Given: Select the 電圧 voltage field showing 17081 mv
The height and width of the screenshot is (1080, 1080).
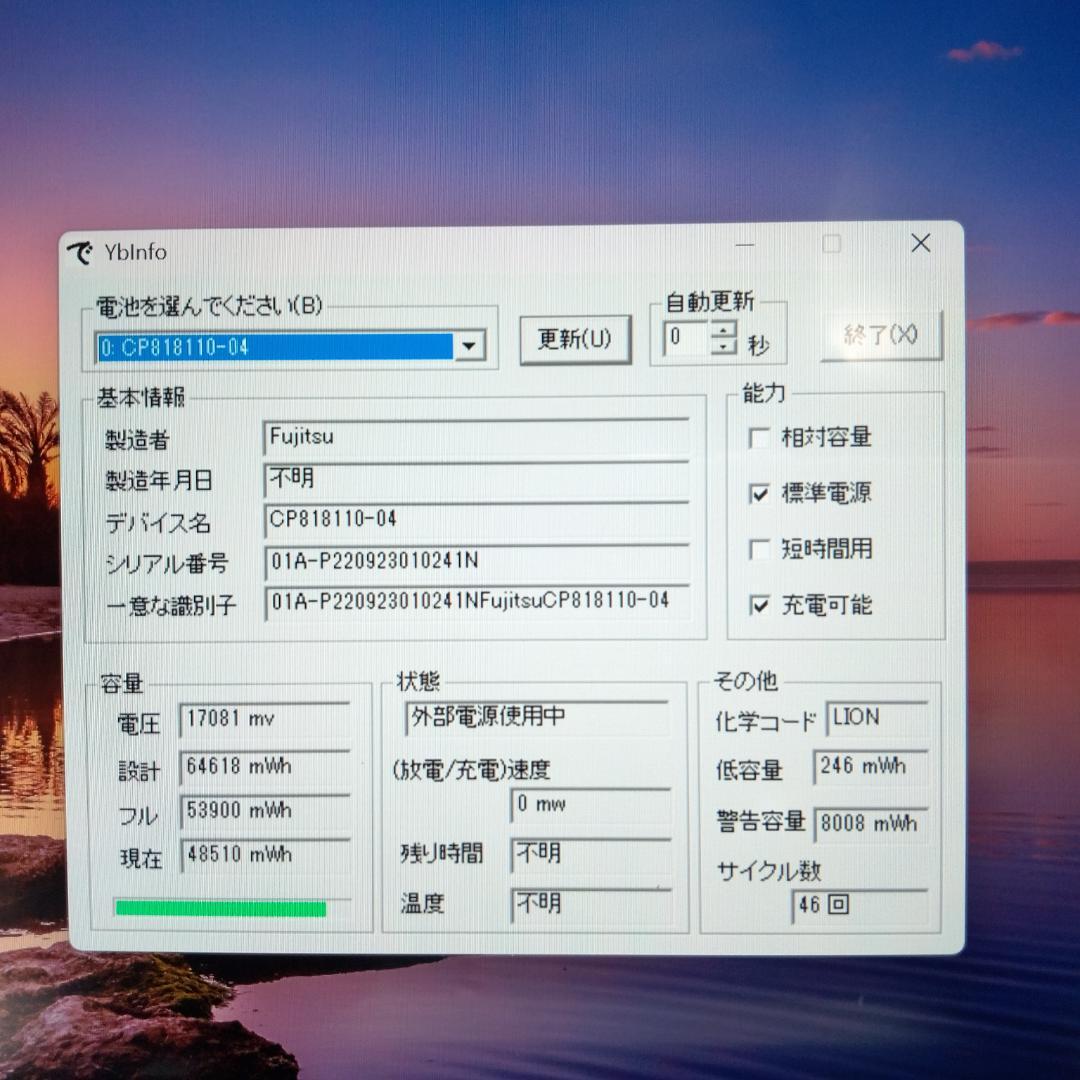Looking at the screenshot, I should click(262, 719).
